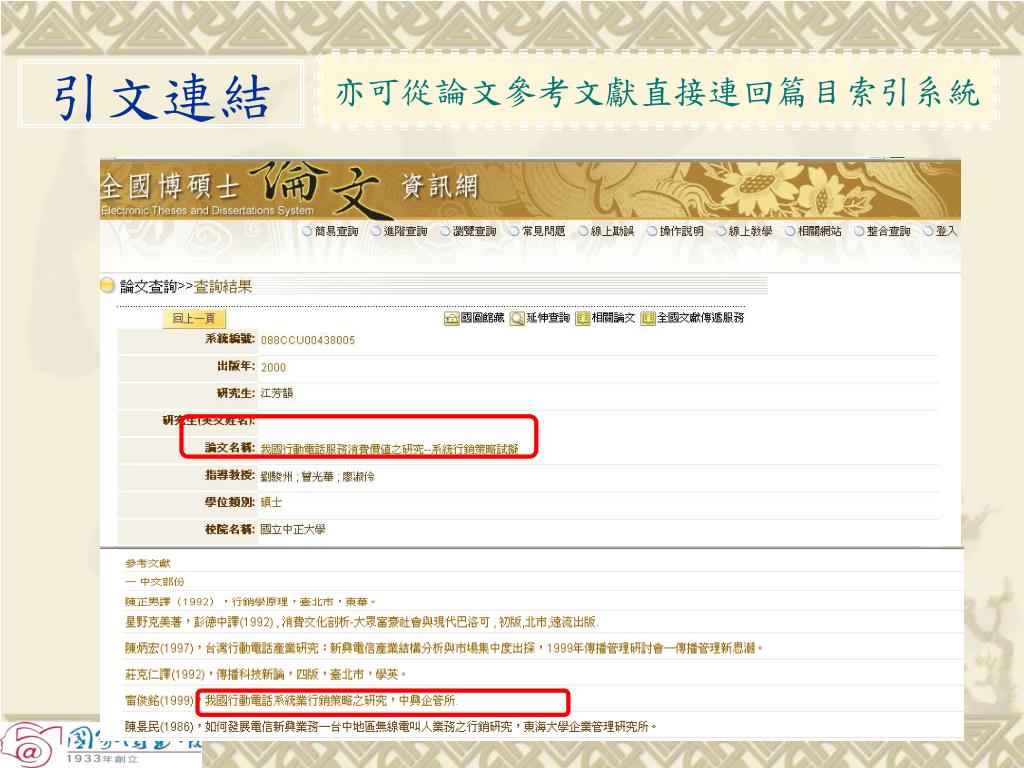This screenshot has height=768, width=1024.
Task: Open the 線上勘誤 menu item
Action: pos(613,231)
